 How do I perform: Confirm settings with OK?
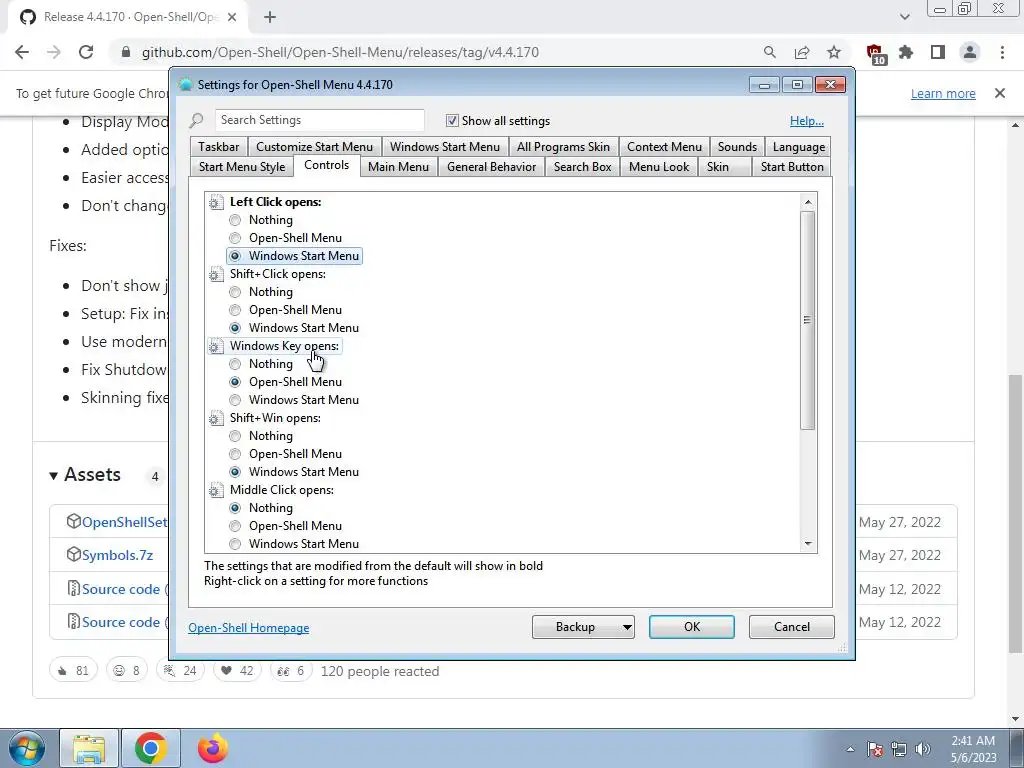point(692,627)
